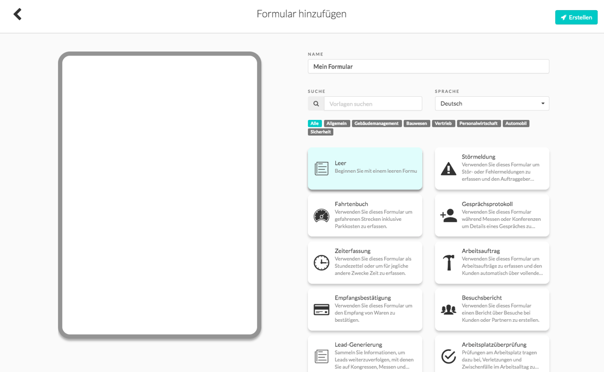Select the Leer blank form template
This screenshot has height=372, width=604.
365,169
